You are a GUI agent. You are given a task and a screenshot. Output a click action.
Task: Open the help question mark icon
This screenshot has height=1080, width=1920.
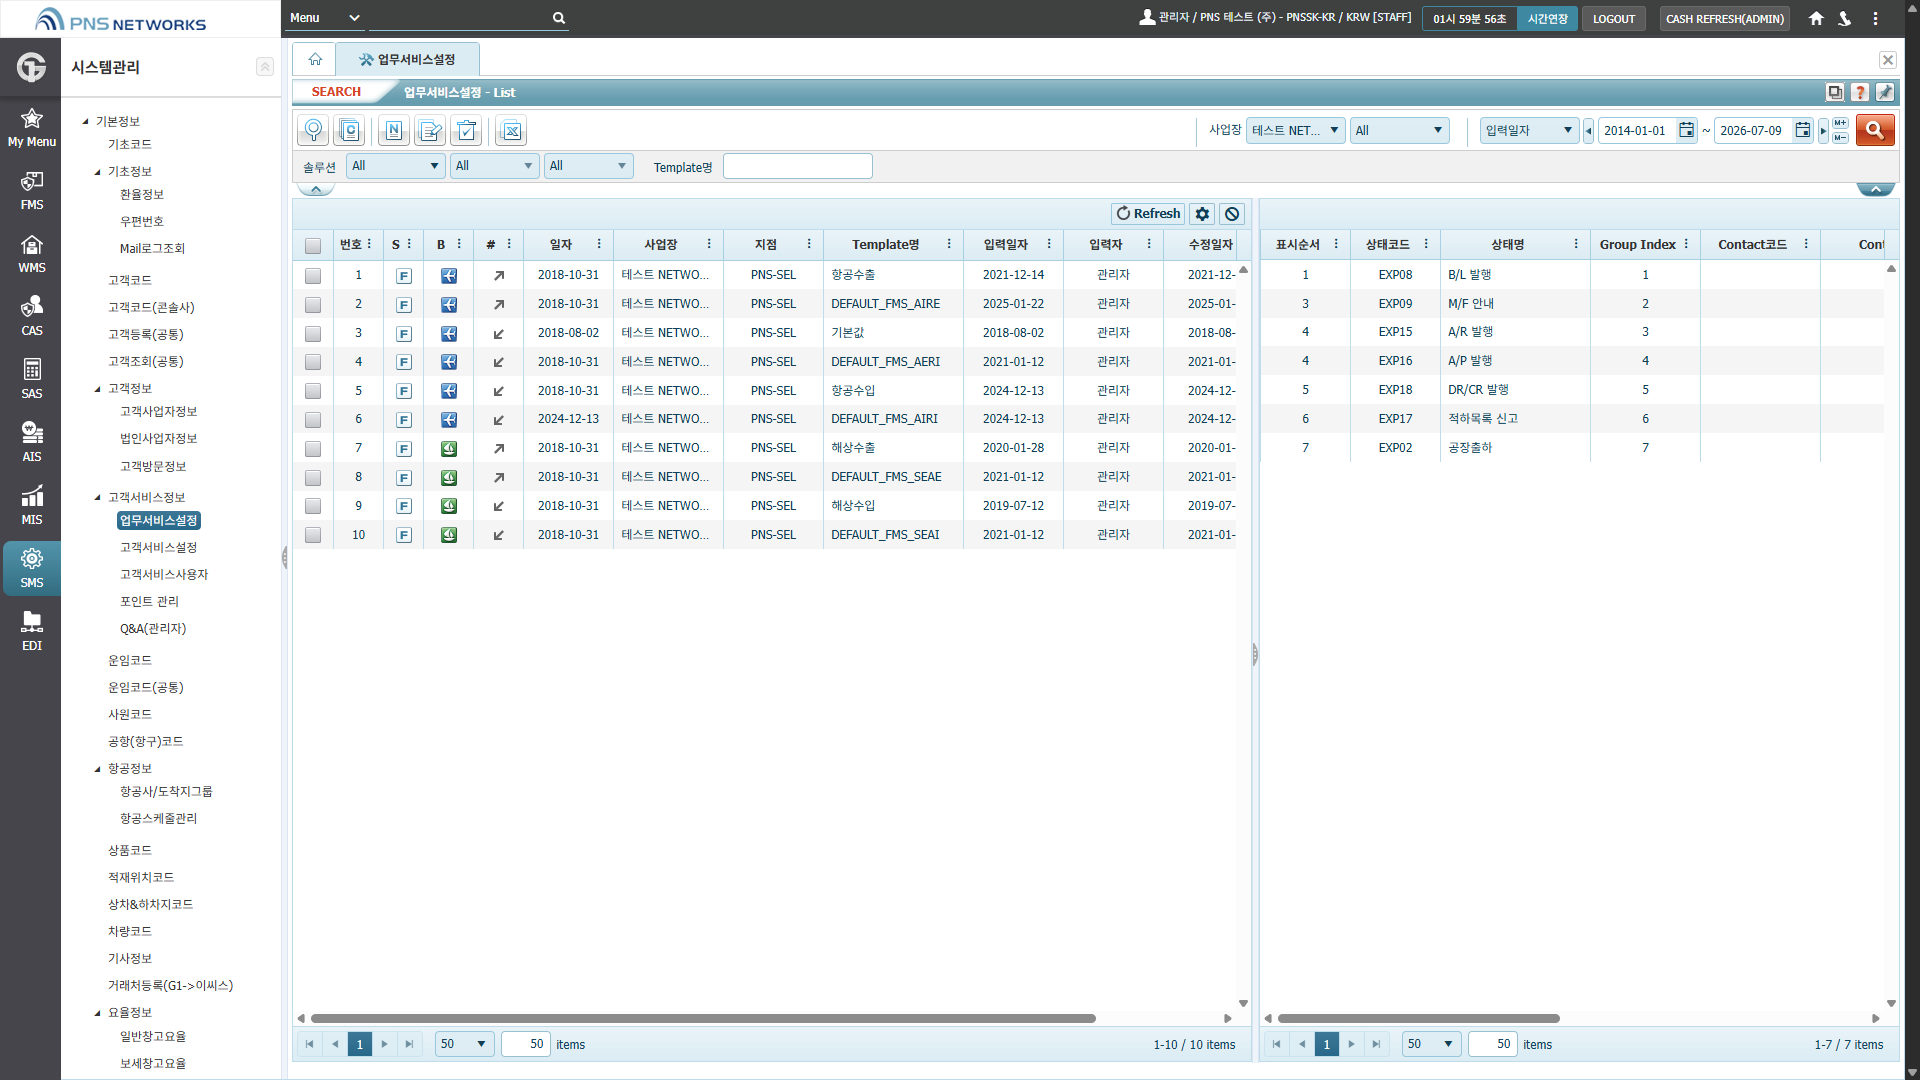pyautogui.click(x=1860, y=92)
